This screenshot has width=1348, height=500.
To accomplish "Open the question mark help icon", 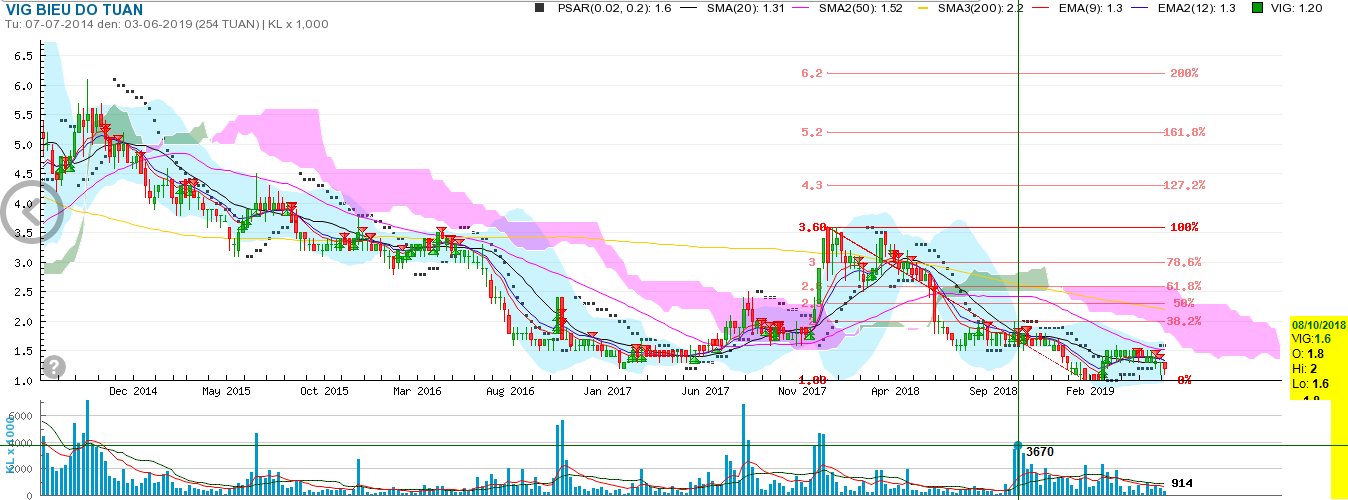I will pos(54,368).
